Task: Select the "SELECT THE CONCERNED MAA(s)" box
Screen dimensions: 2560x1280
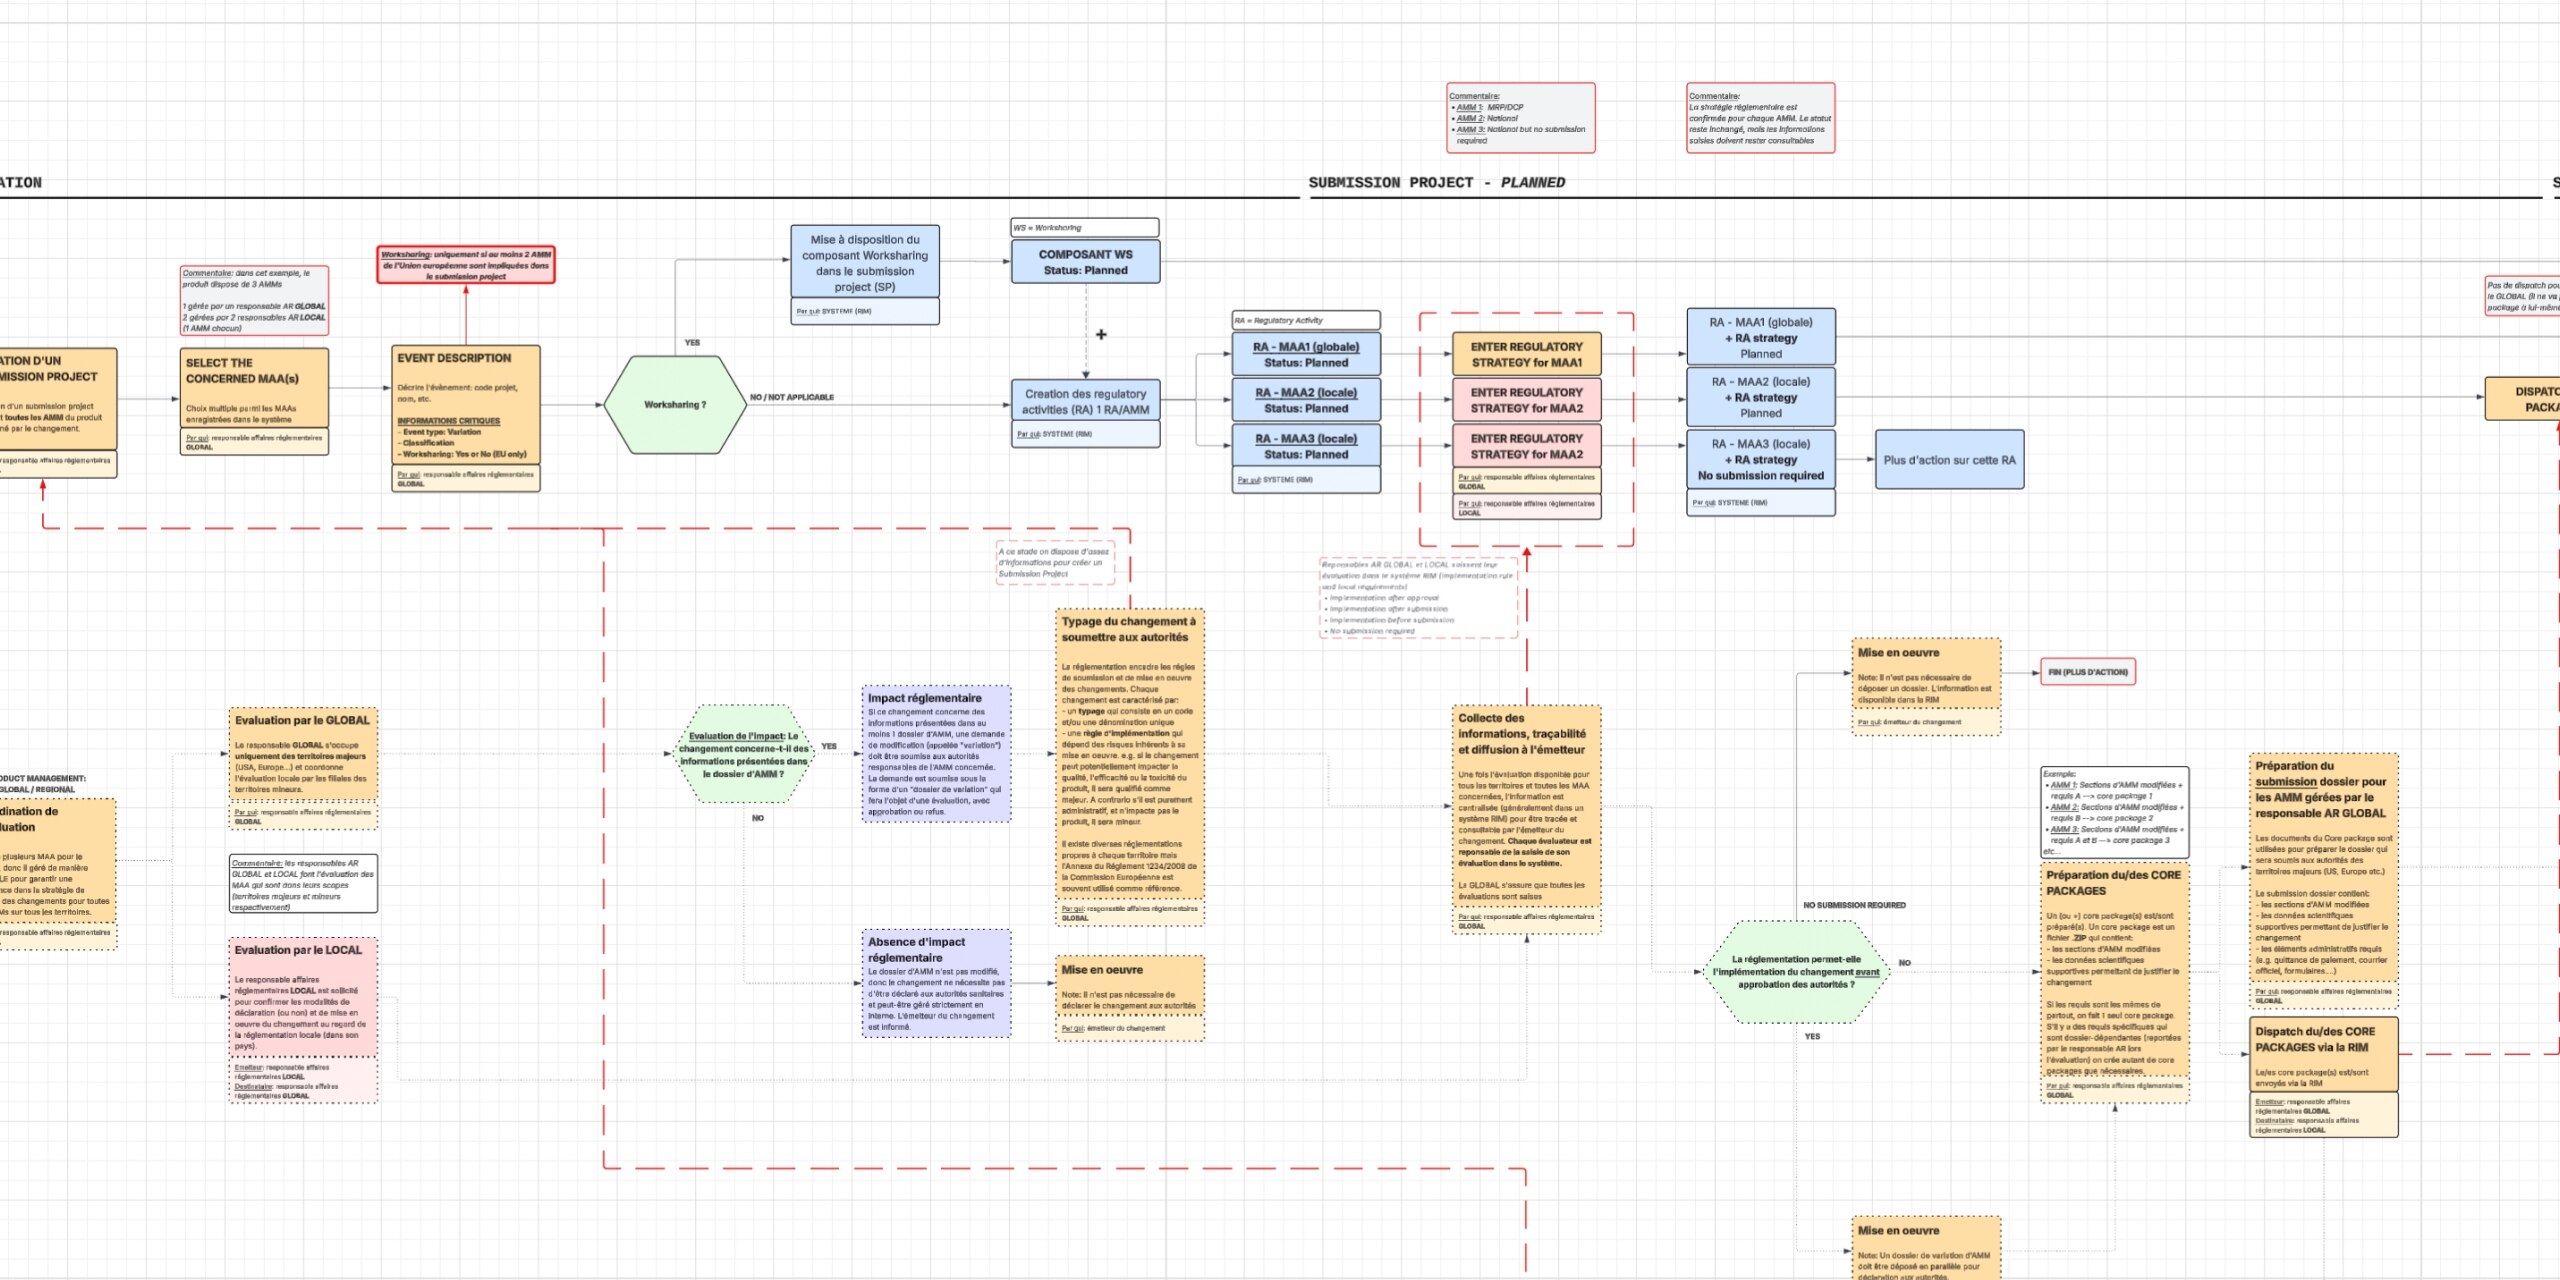Action: click(255, 388)
